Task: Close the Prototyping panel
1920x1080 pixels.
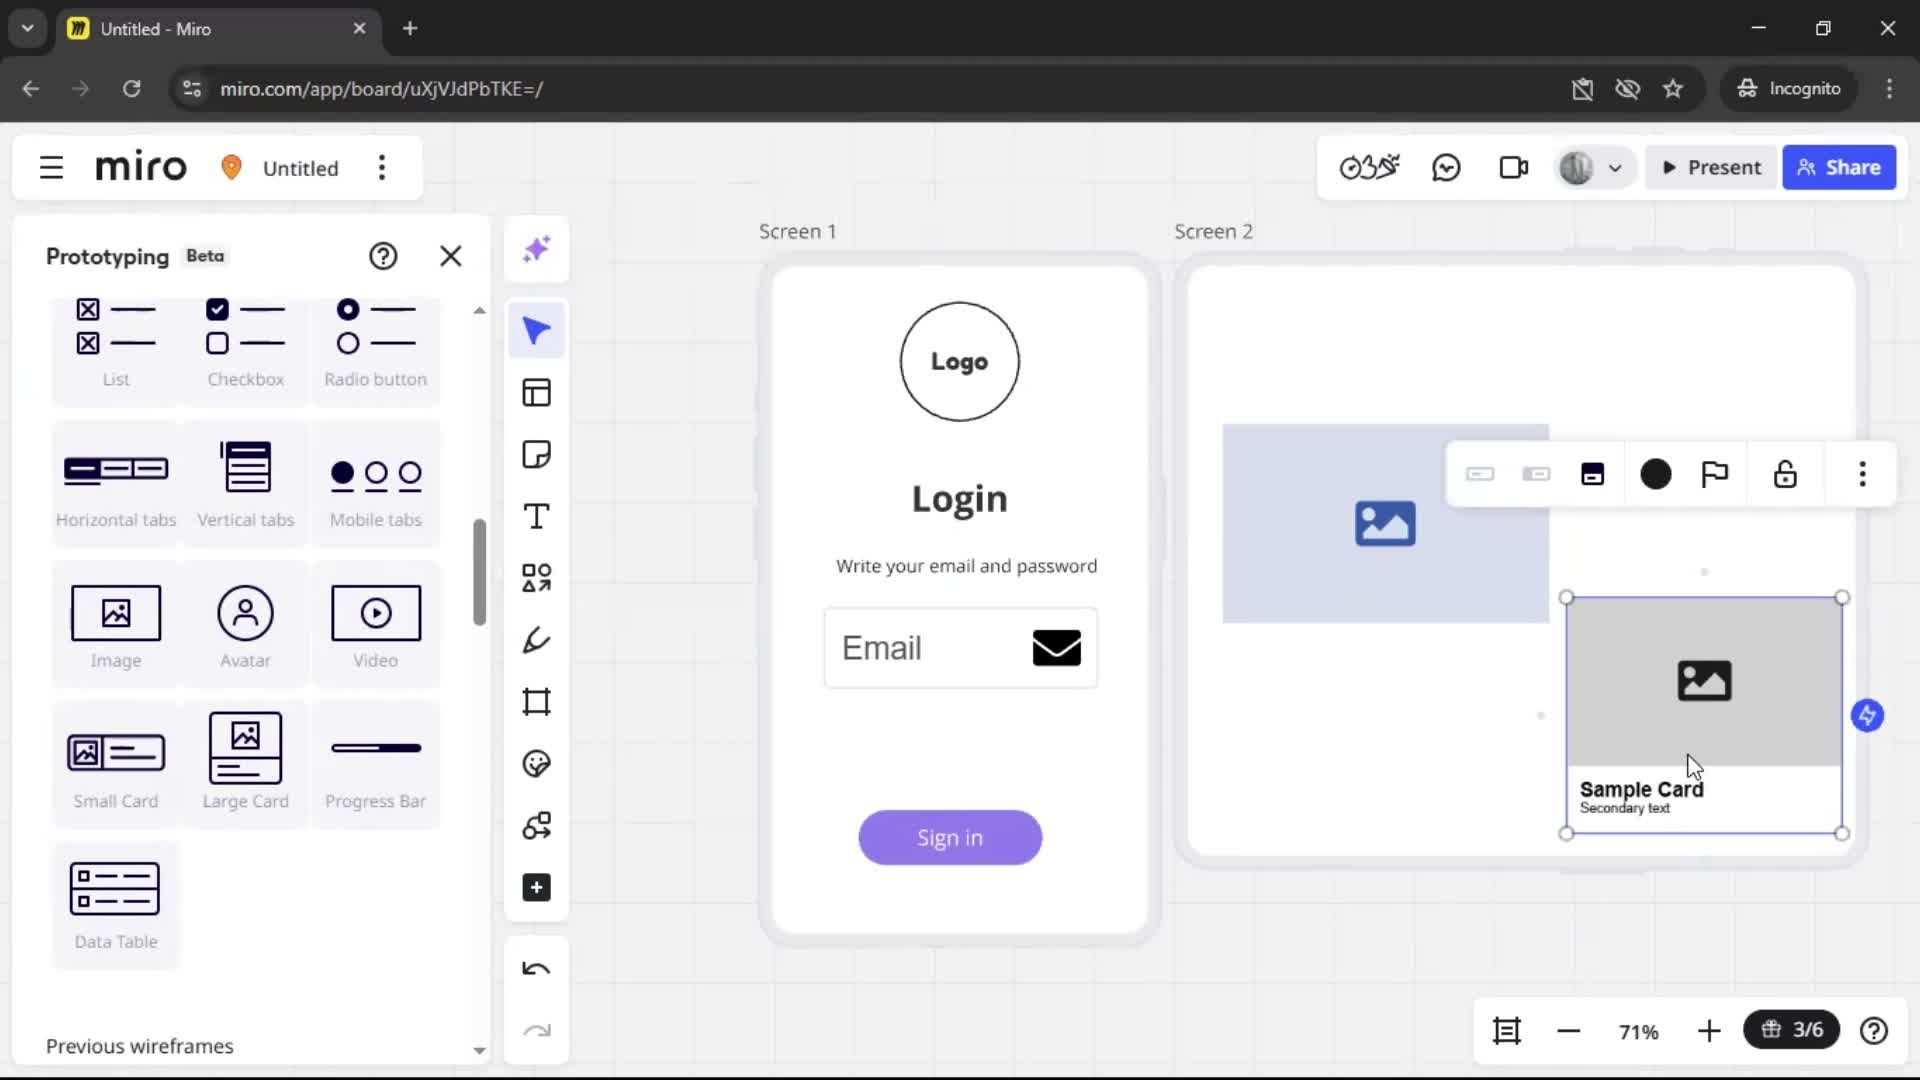Action: pyautogui.click(x=451, y=257)
